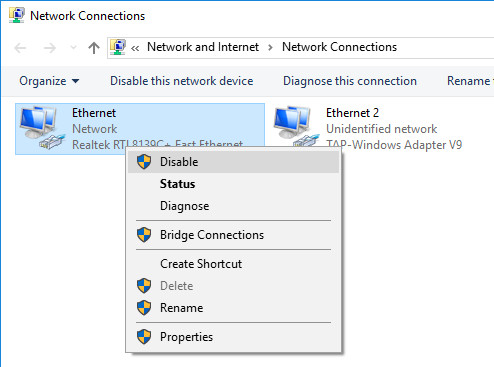Click the shield icon next to Rename
Viewport: 494px width, 367px height.
(144, 308)
